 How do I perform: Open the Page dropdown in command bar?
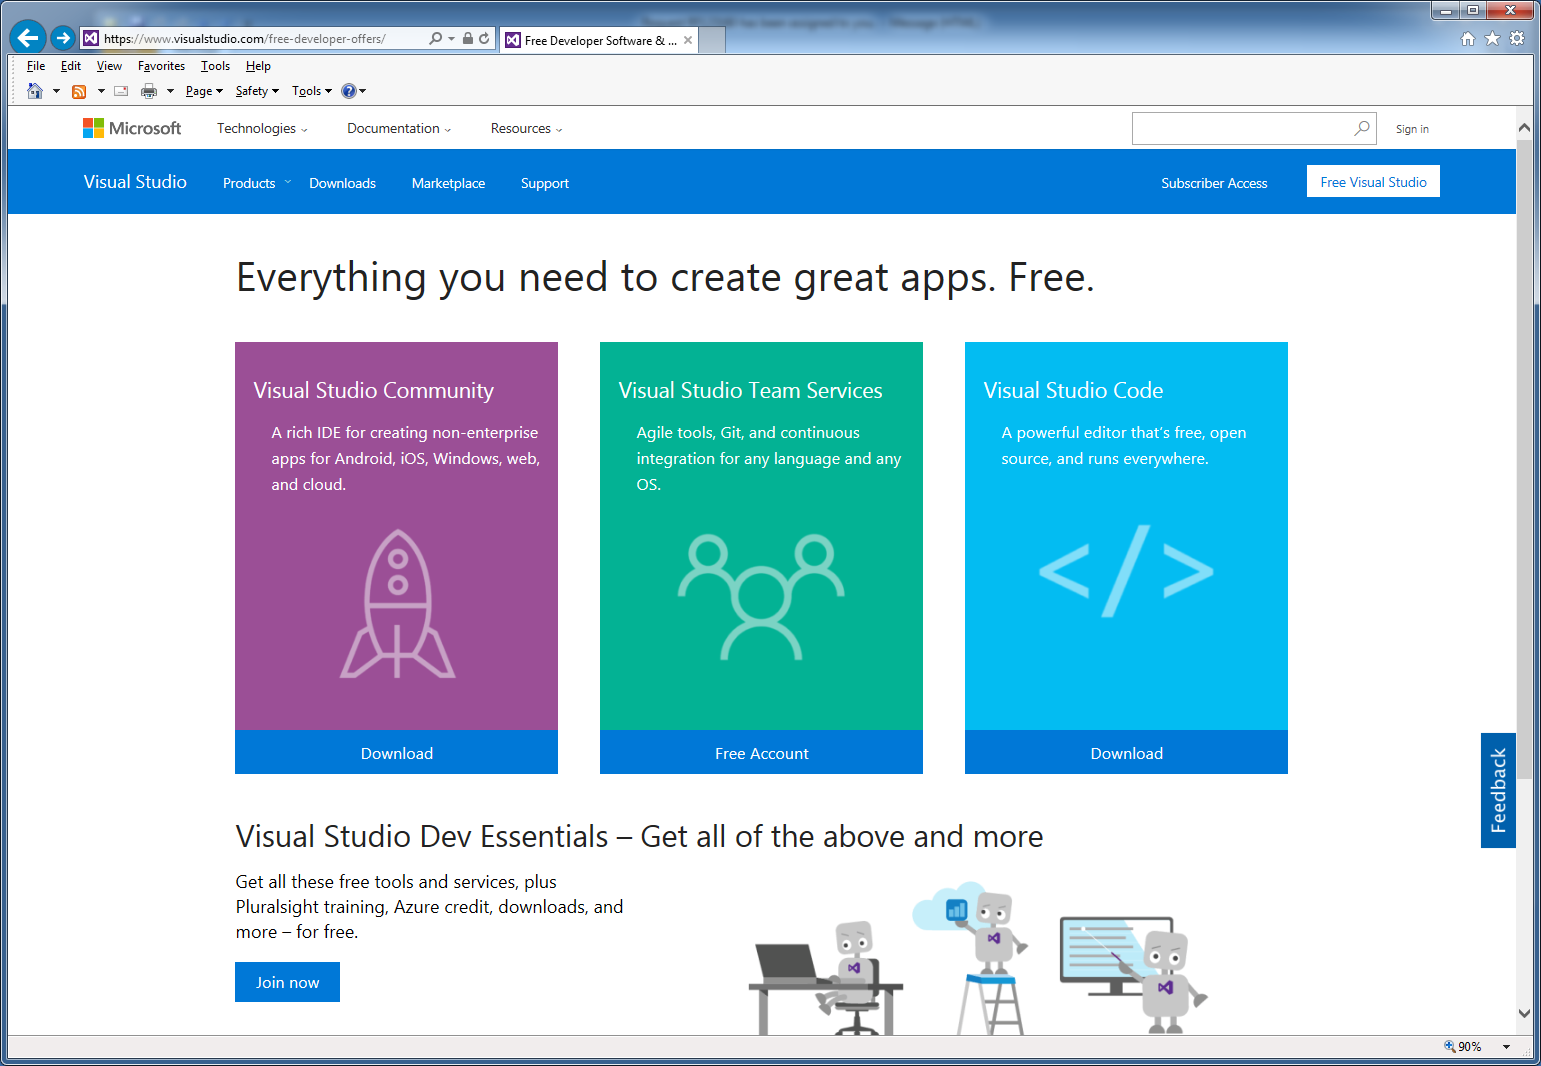[204, 91]
